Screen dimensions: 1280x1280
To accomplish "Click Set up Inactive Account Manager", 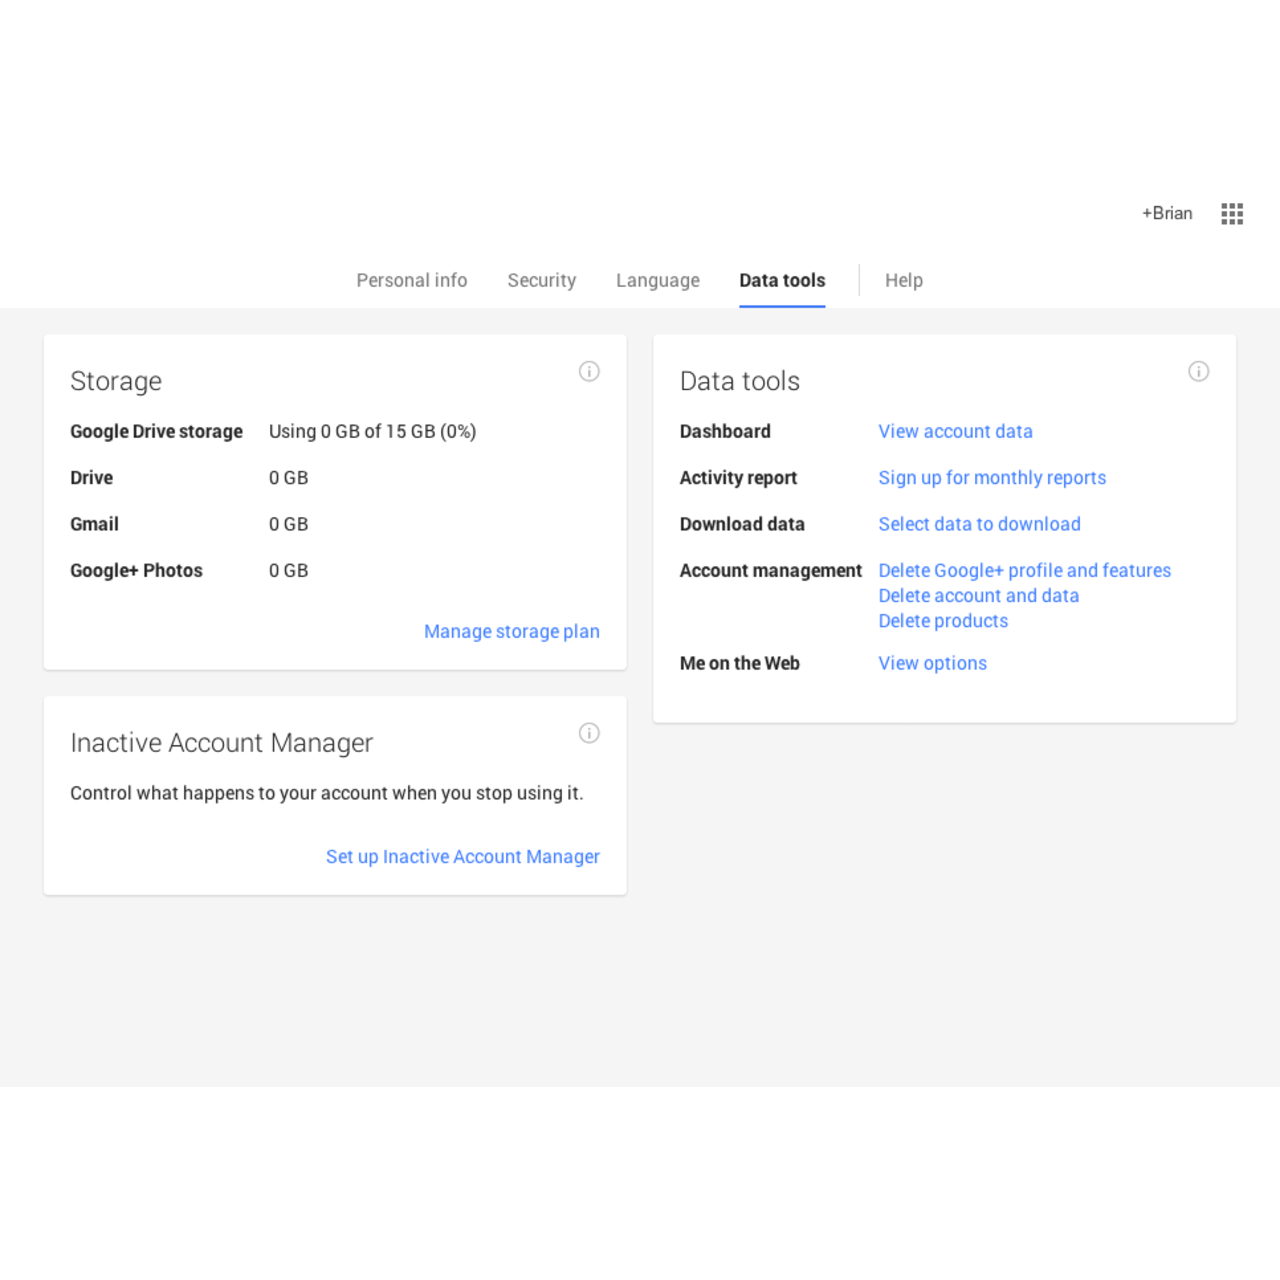I will [462, 857].
